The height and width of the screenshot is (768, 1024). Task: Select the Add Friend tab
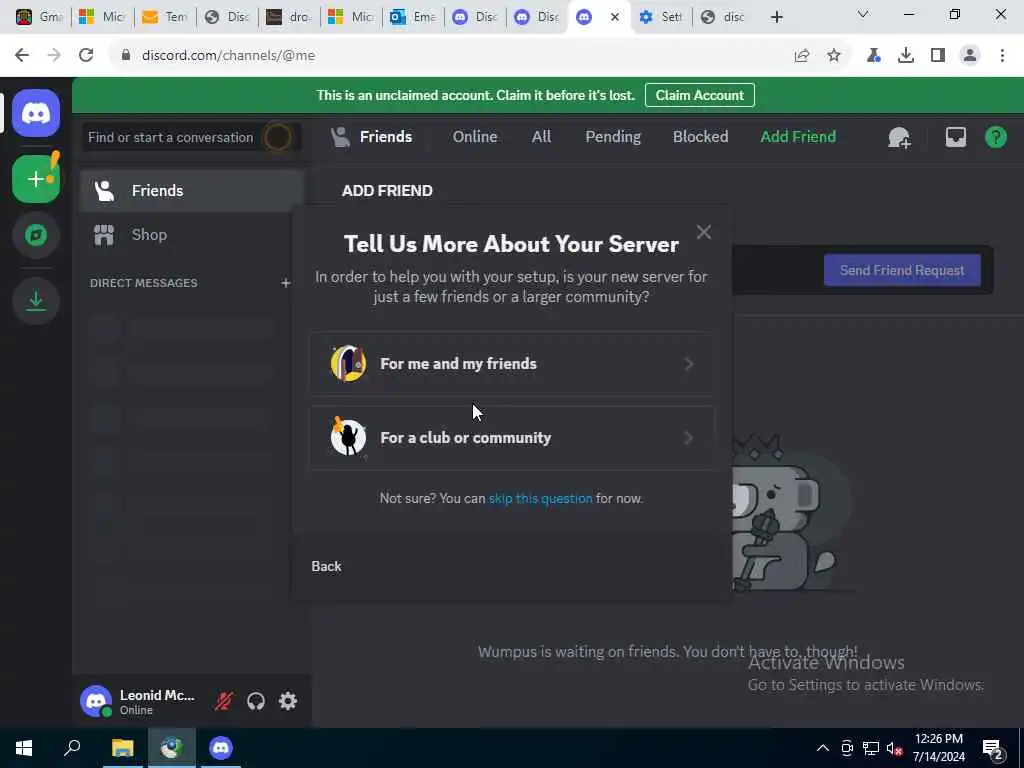(797, 136)
